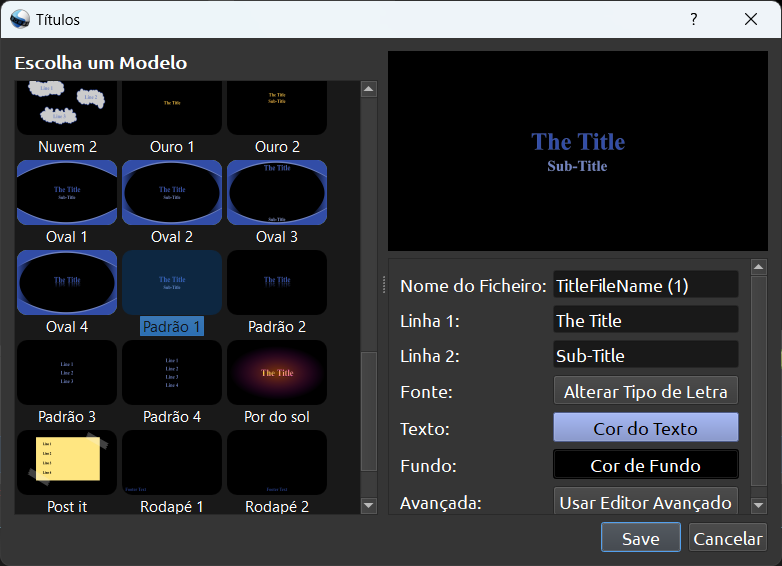Choose the Padrão 2 template thumbnail
This screenshot has width=782, height=566.
tap(277, 282)
